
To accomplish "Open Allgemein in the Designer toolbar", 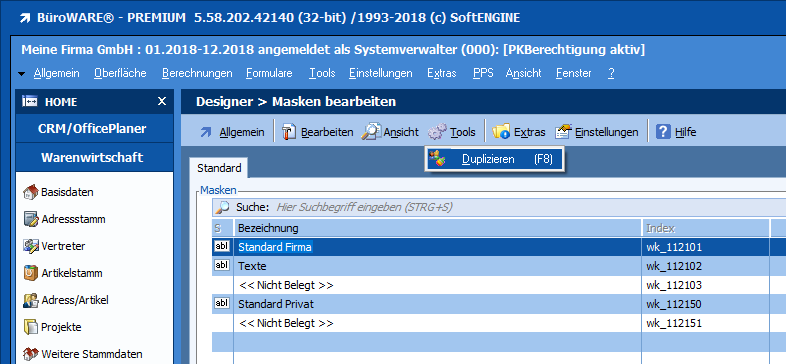I will [242, 132].
